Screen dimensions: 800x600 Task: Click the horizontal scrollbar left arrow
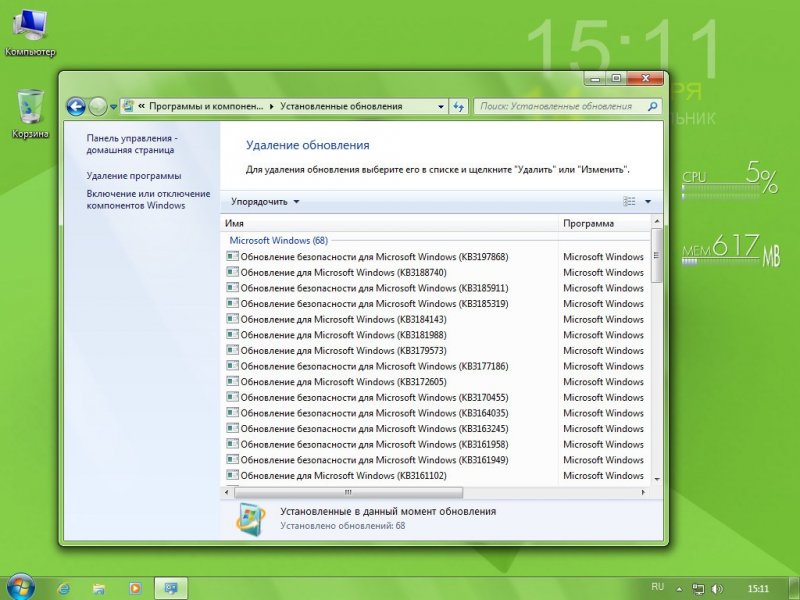[x=228, y=492]
